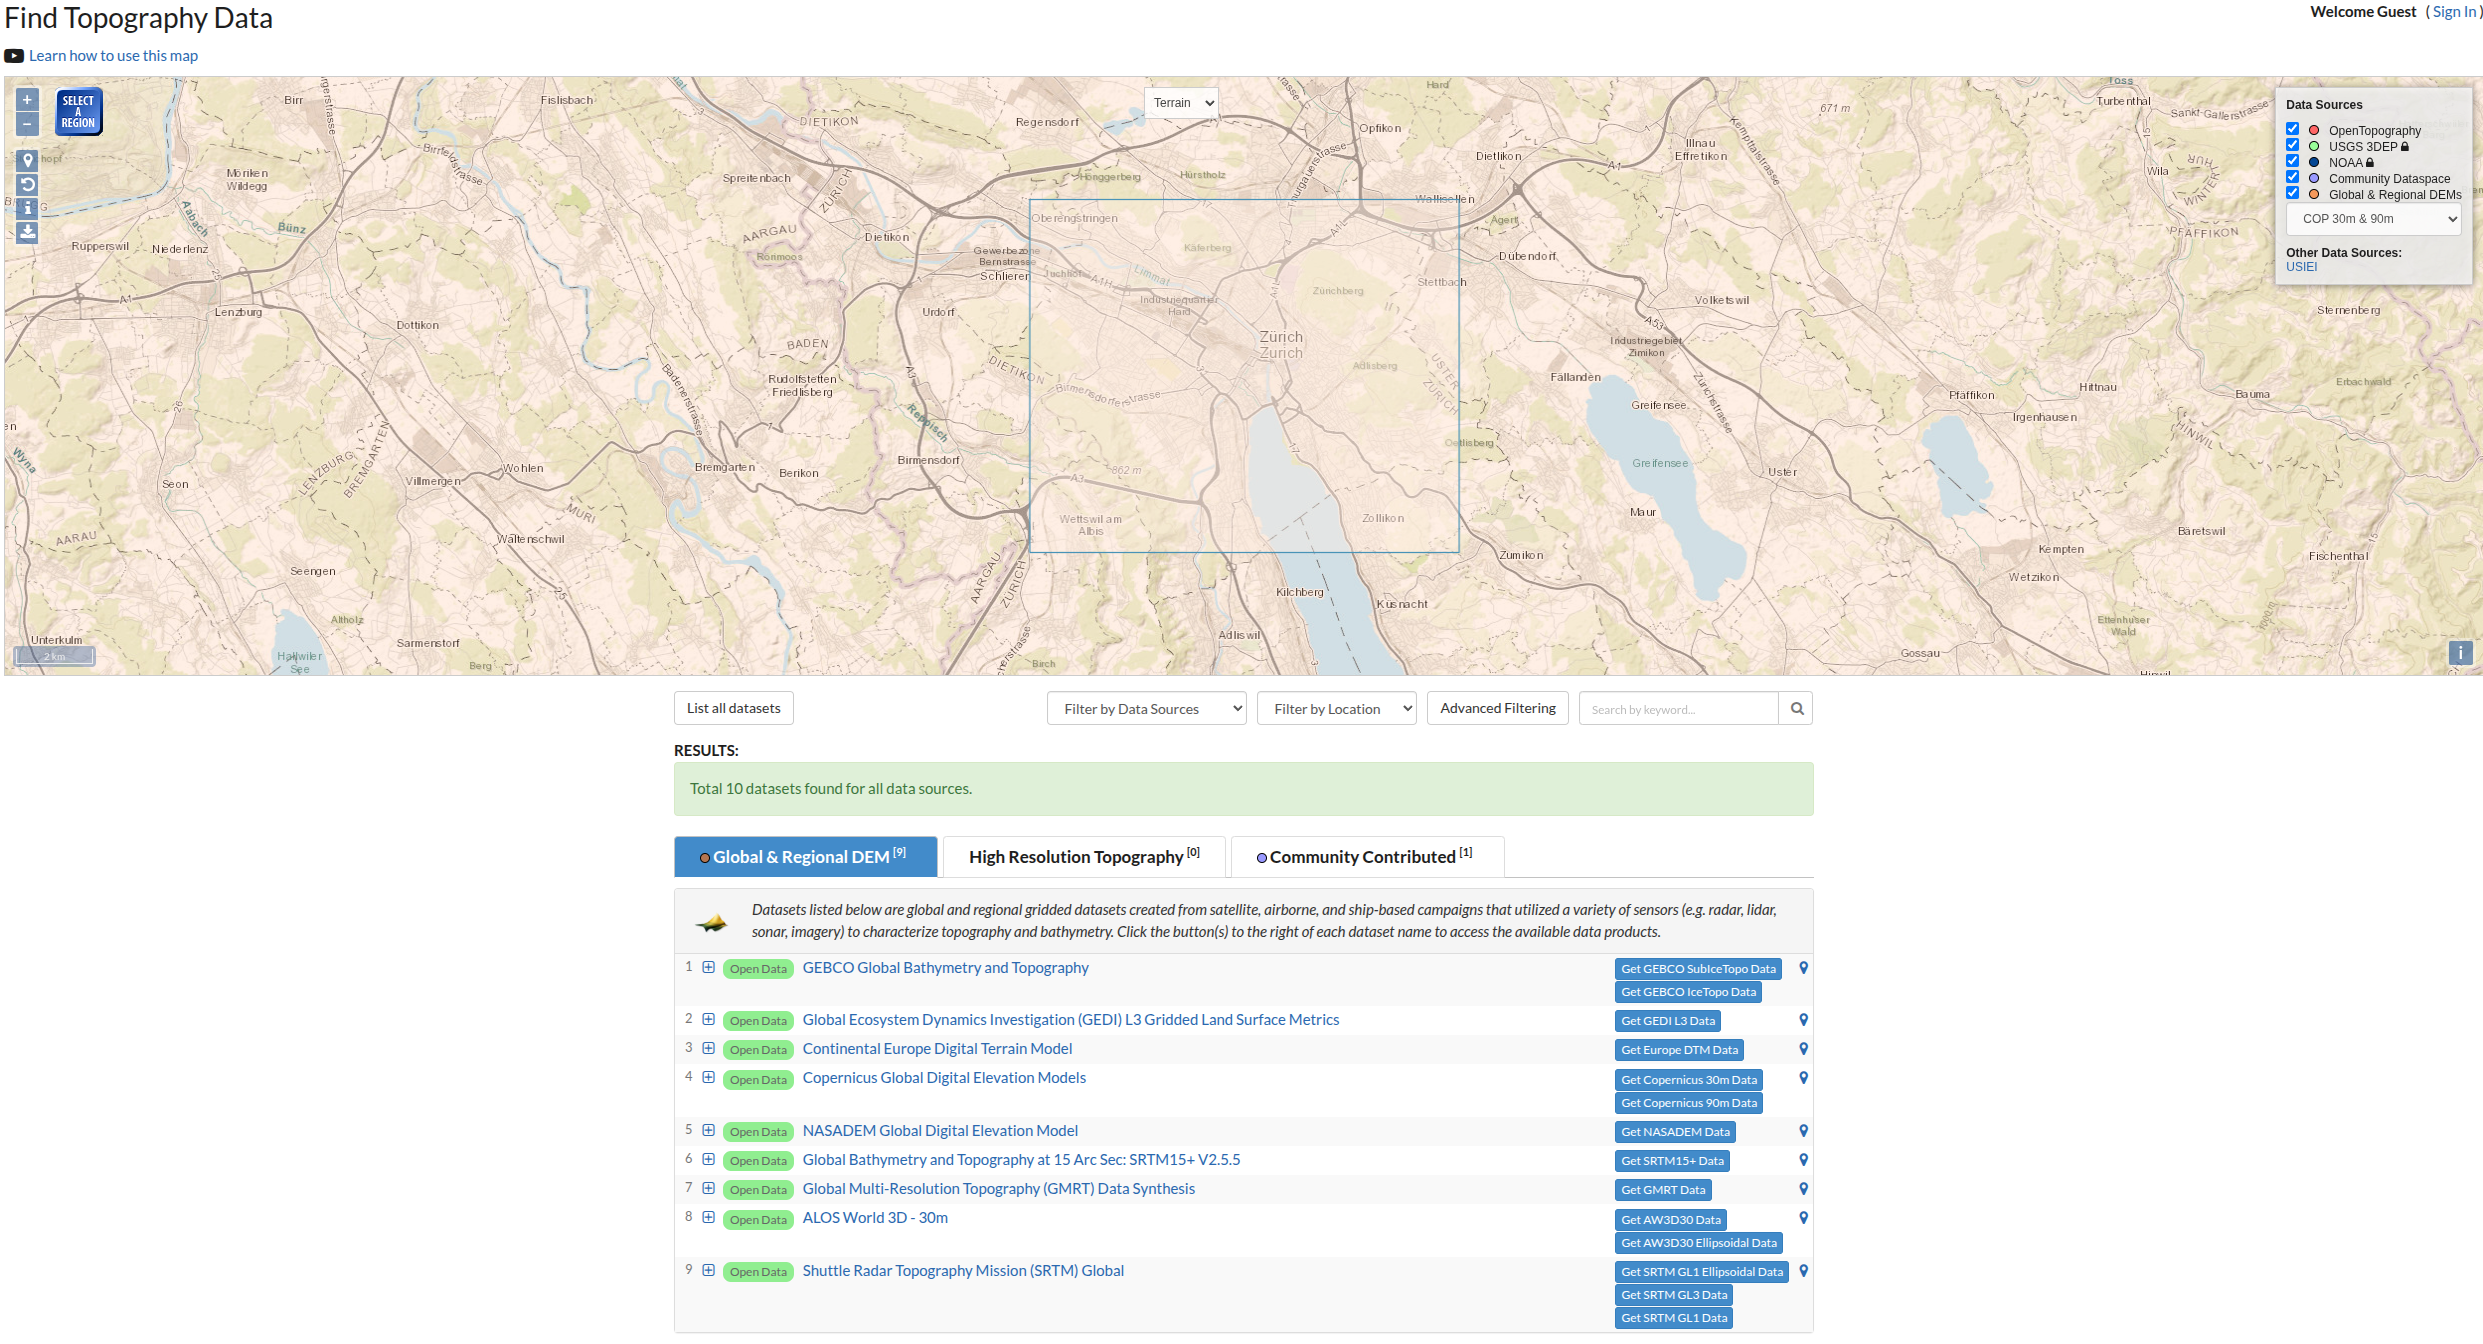2483x1344 pixels.
Task: Open the Filter by Data Sources dropdown
Action: (1146, 709)
